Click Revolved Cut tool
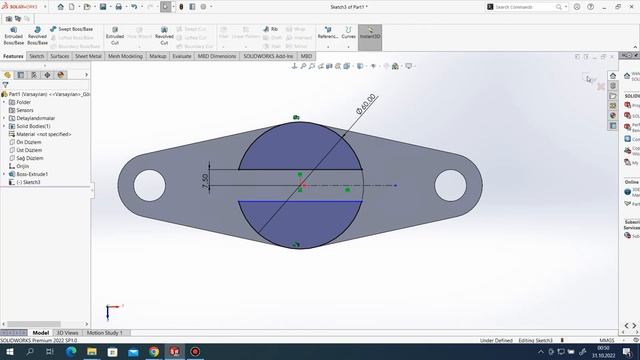 click(164, 36)
